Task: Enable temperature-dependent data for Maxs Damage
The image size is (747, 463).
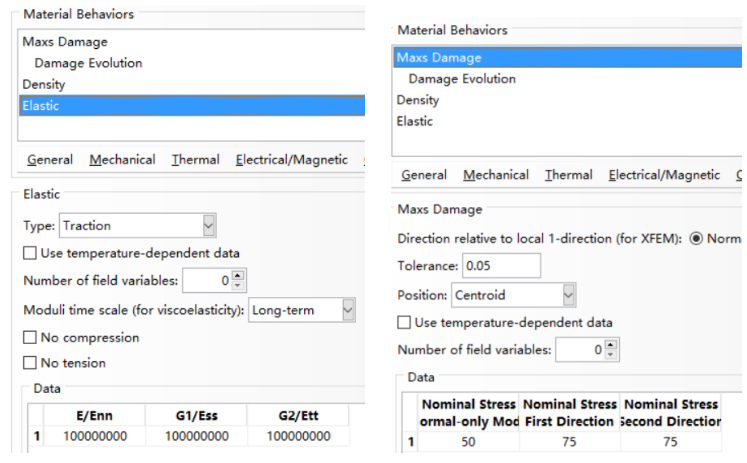Action: point(404,323)
